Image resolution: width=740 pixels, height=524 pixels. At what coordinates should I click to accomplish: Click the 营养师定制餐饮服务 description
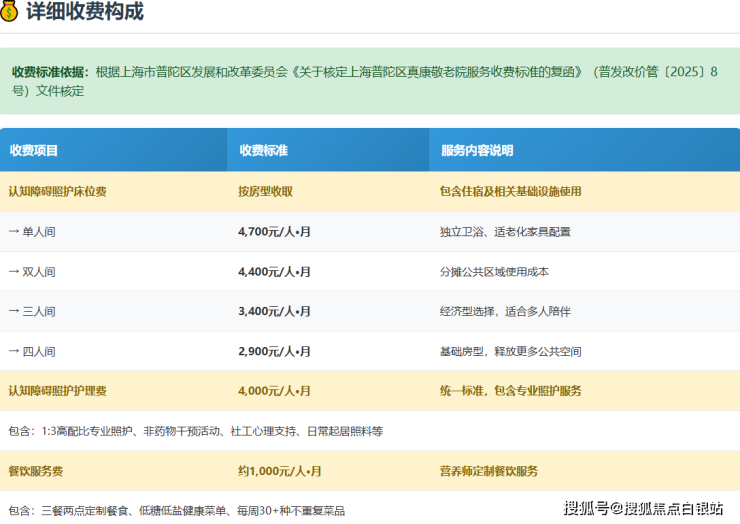point(488,471)
